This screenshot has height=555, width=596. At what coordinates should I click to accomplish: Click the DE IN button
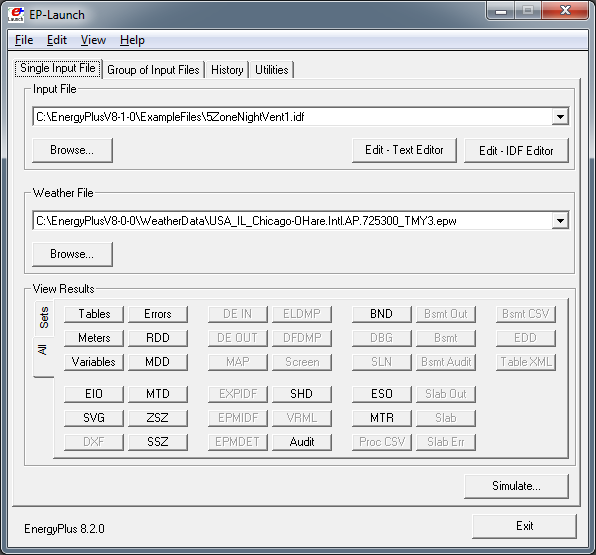tap(238, 314)
